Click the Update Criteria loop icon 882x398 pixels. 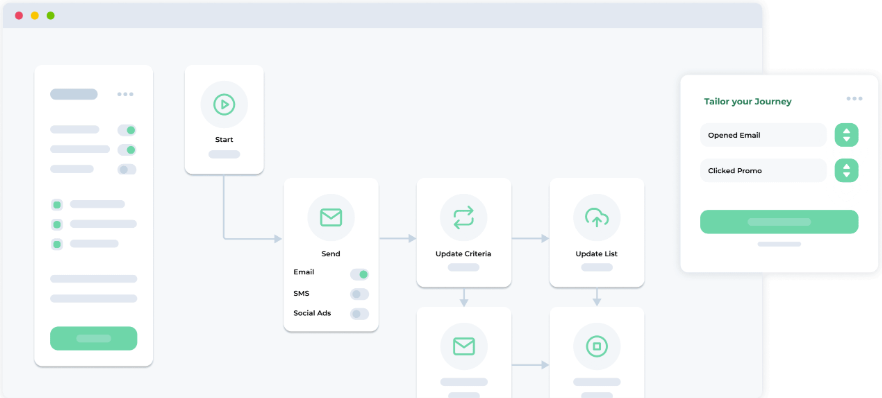click(464, 218)
